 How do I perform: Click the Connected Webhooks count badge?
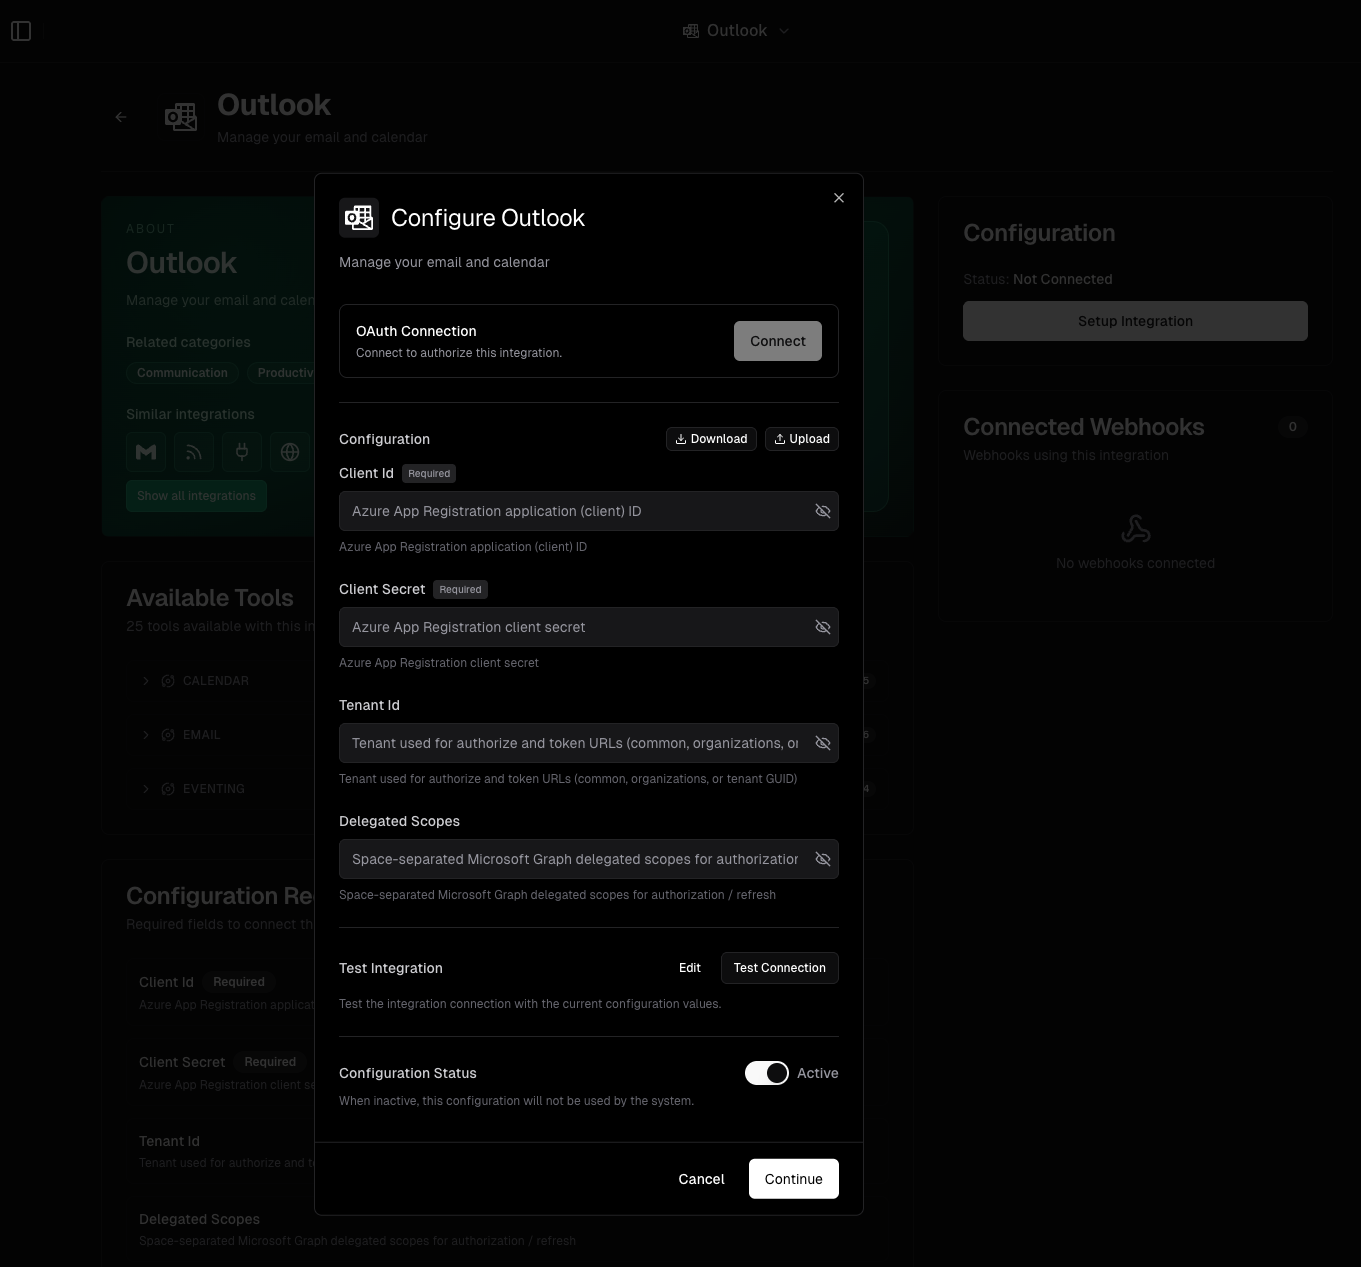1292,427
